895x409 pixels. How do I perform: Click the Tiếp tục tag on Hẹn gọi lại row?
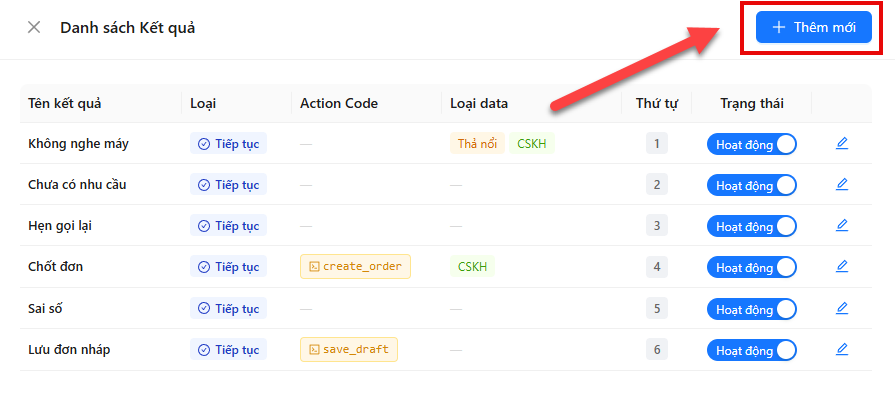pos(228,226)
